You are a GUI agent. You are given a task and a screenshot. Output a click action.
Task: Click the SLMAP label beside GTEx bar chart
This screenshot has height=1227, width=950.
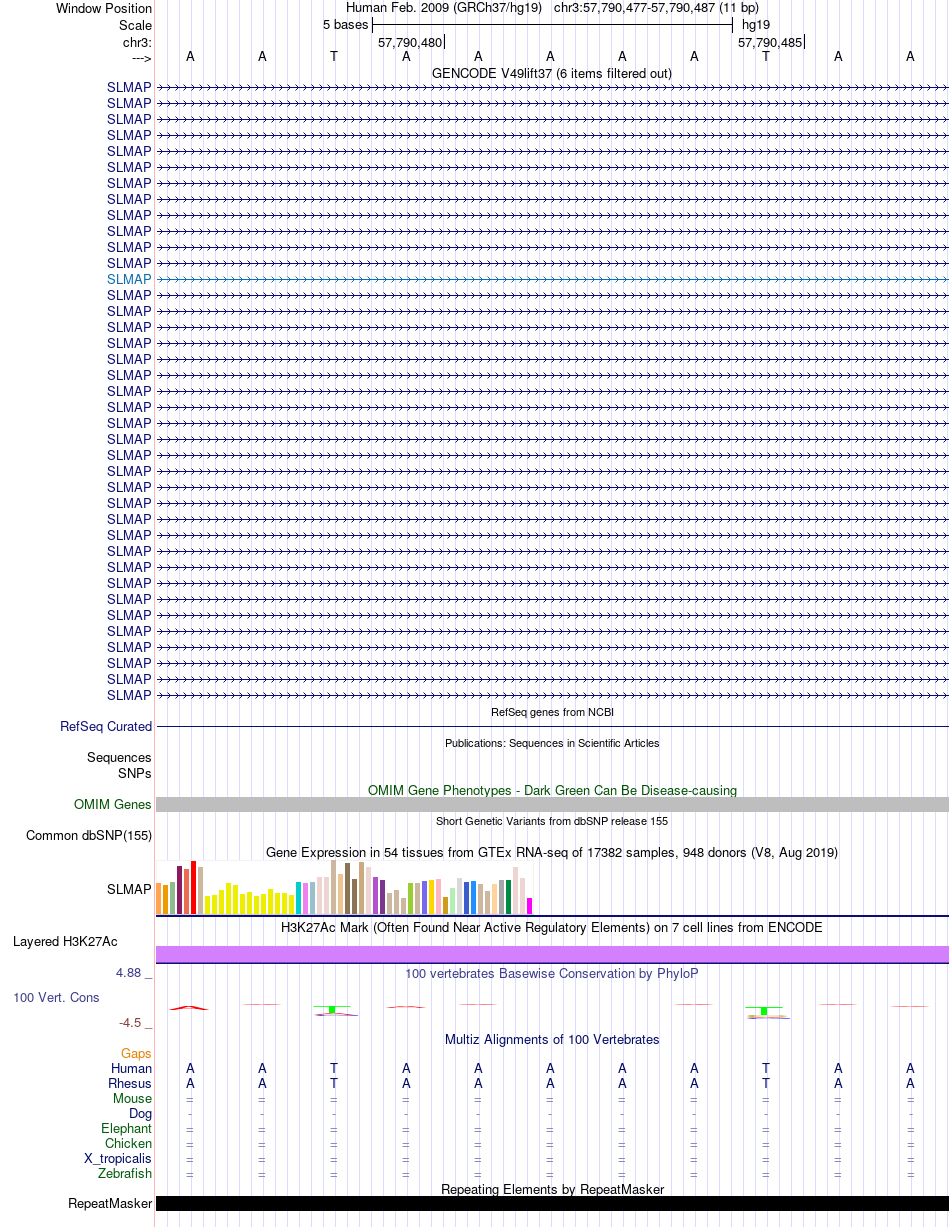pos(129,888)
